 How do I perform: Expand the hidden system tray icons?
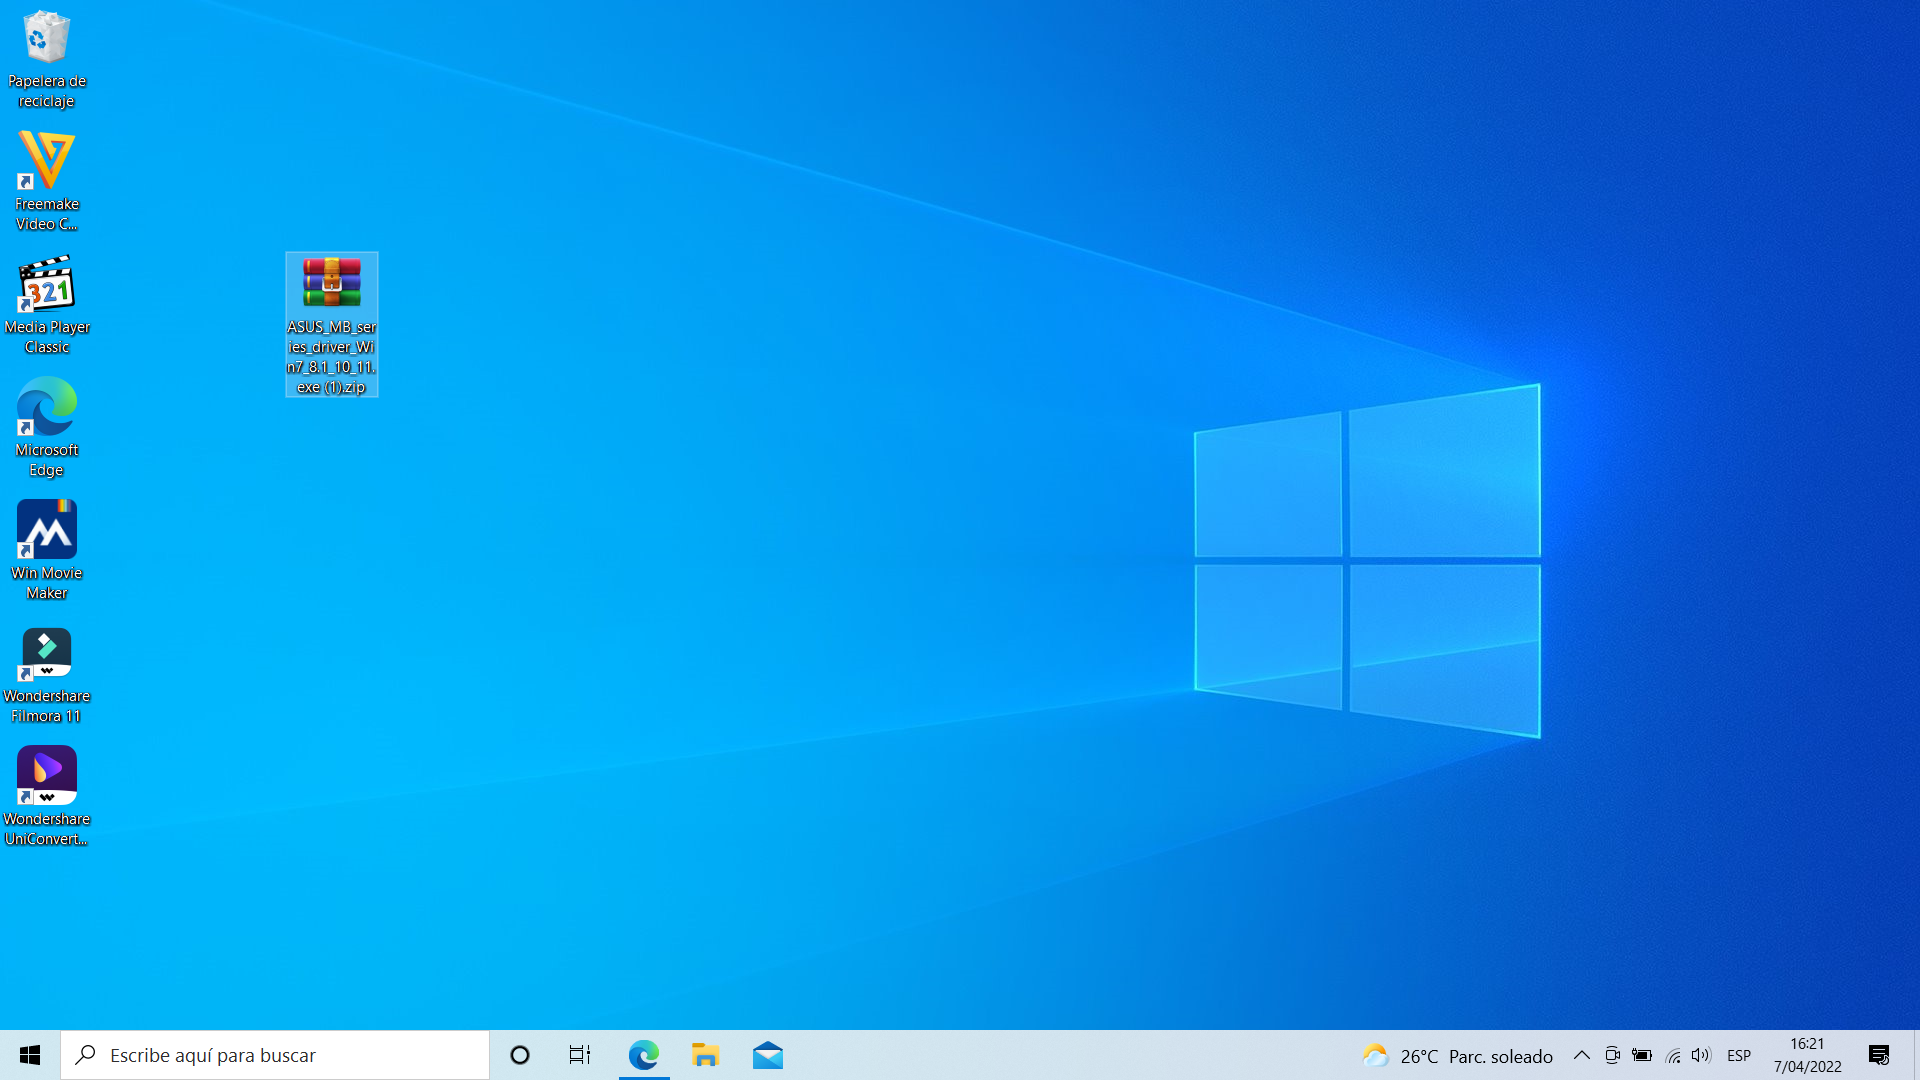point(1582,1055)
